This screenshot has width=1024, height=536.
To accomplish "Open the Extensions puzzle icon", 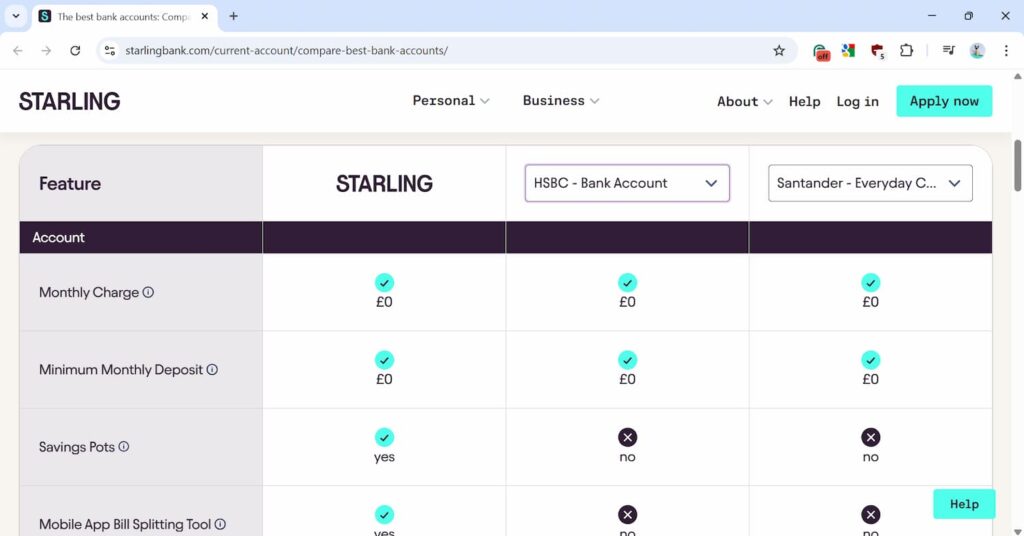I will (906, 50).
